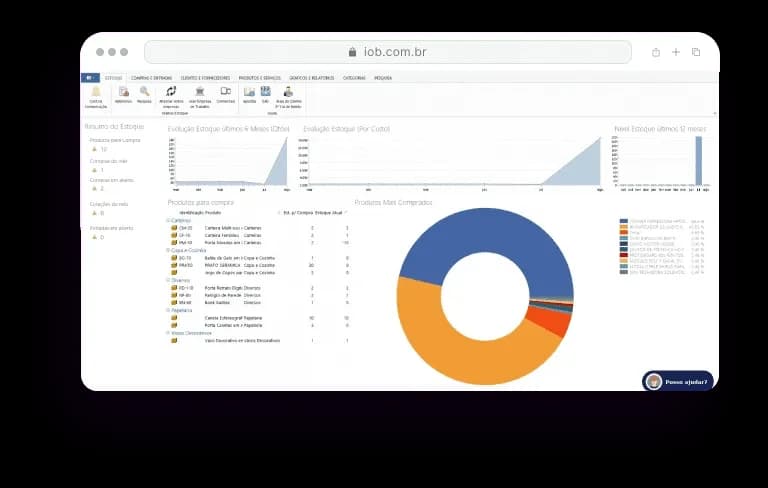Image resolution: width=768 pixels, height=488 pixels.
Task: Click the Posso ajudar? chat button
Action: pyautogui.click(x=678, y=381)
